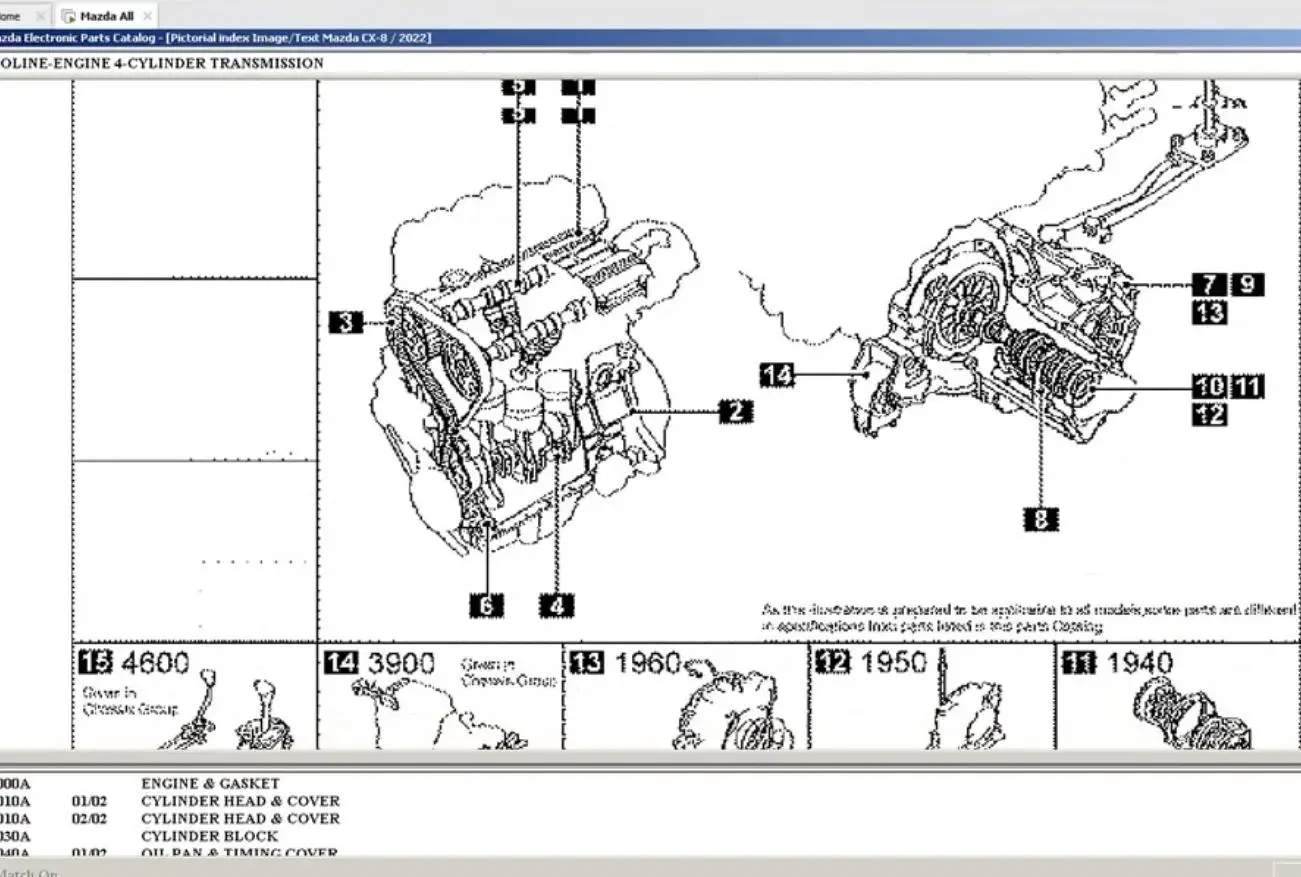Switch to the Mazda All tab
The image size is (1301, 877).
point(106,16)
